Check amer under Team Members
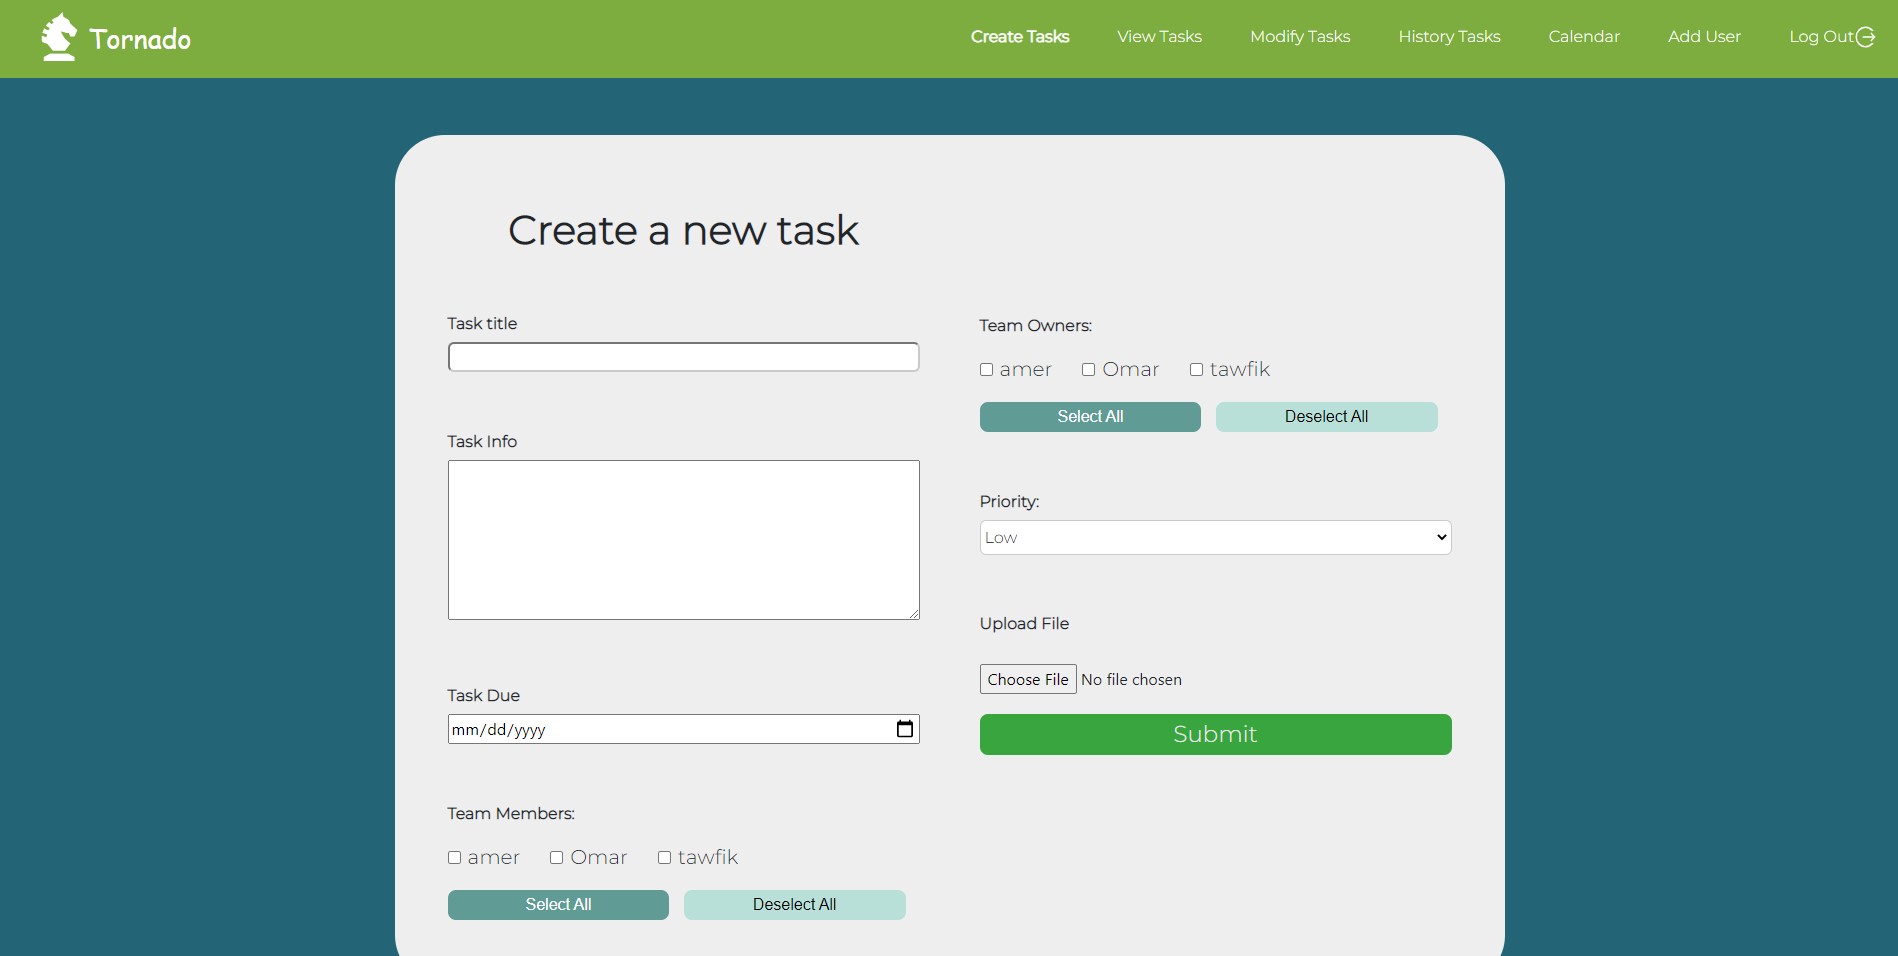This screenshot has width=1898, height=956. [454, 858]
